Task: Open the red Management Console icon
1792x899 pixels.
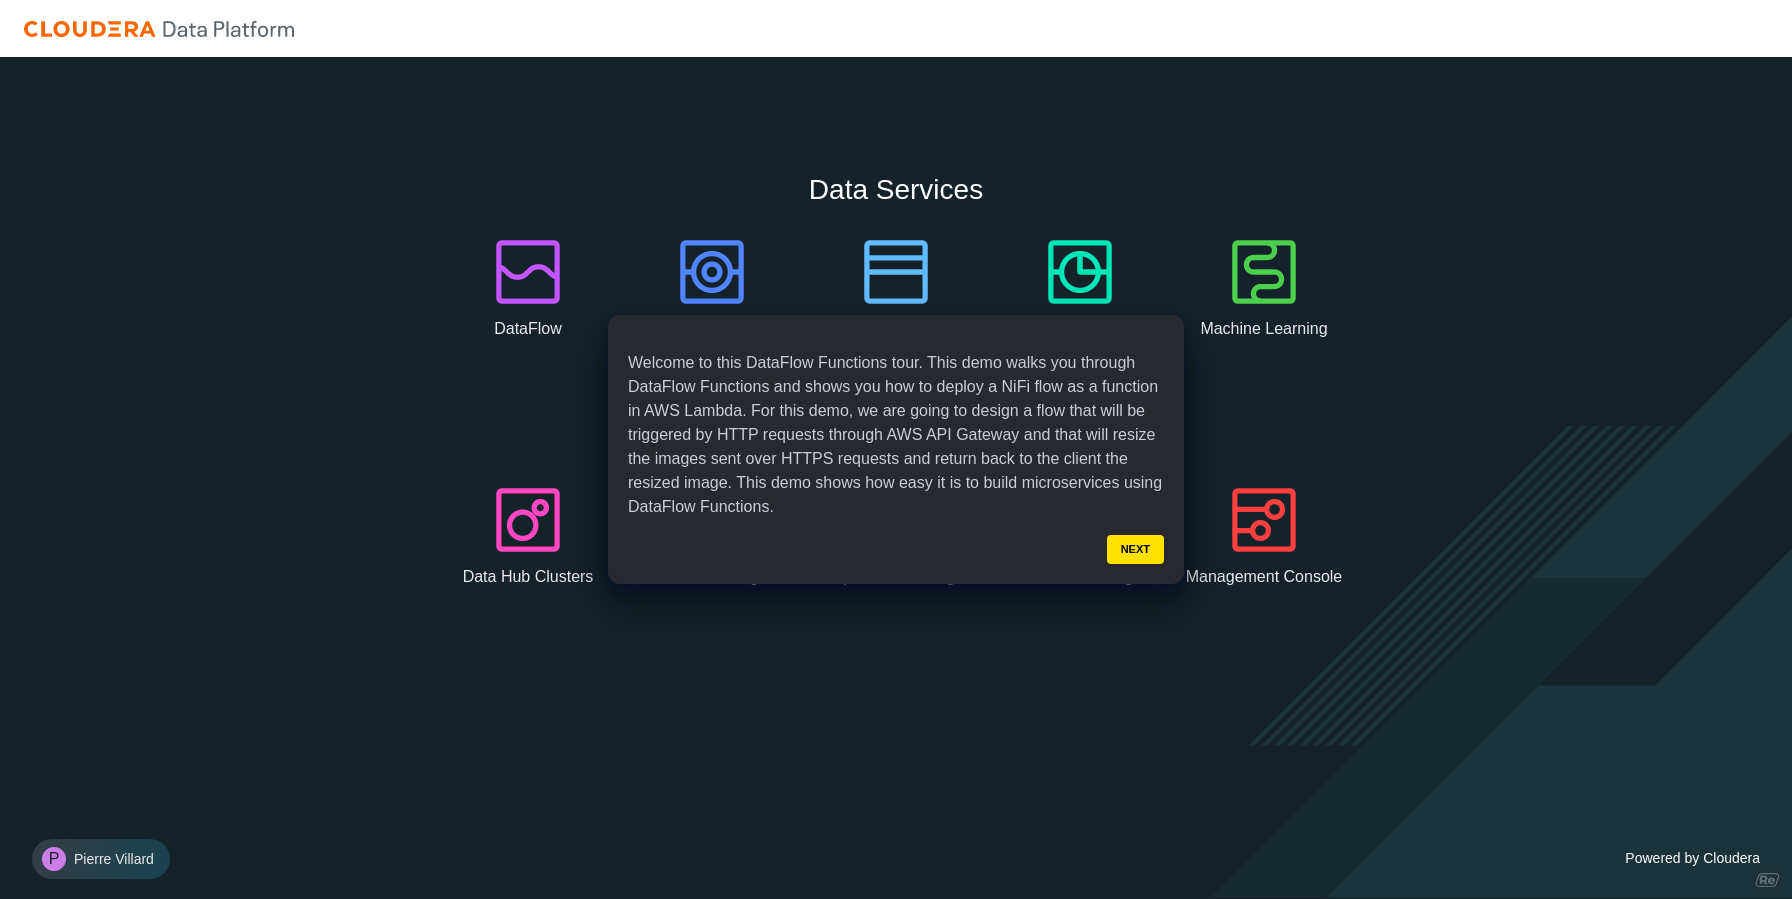Action: pyautogui.click(x=1264, y=520)
